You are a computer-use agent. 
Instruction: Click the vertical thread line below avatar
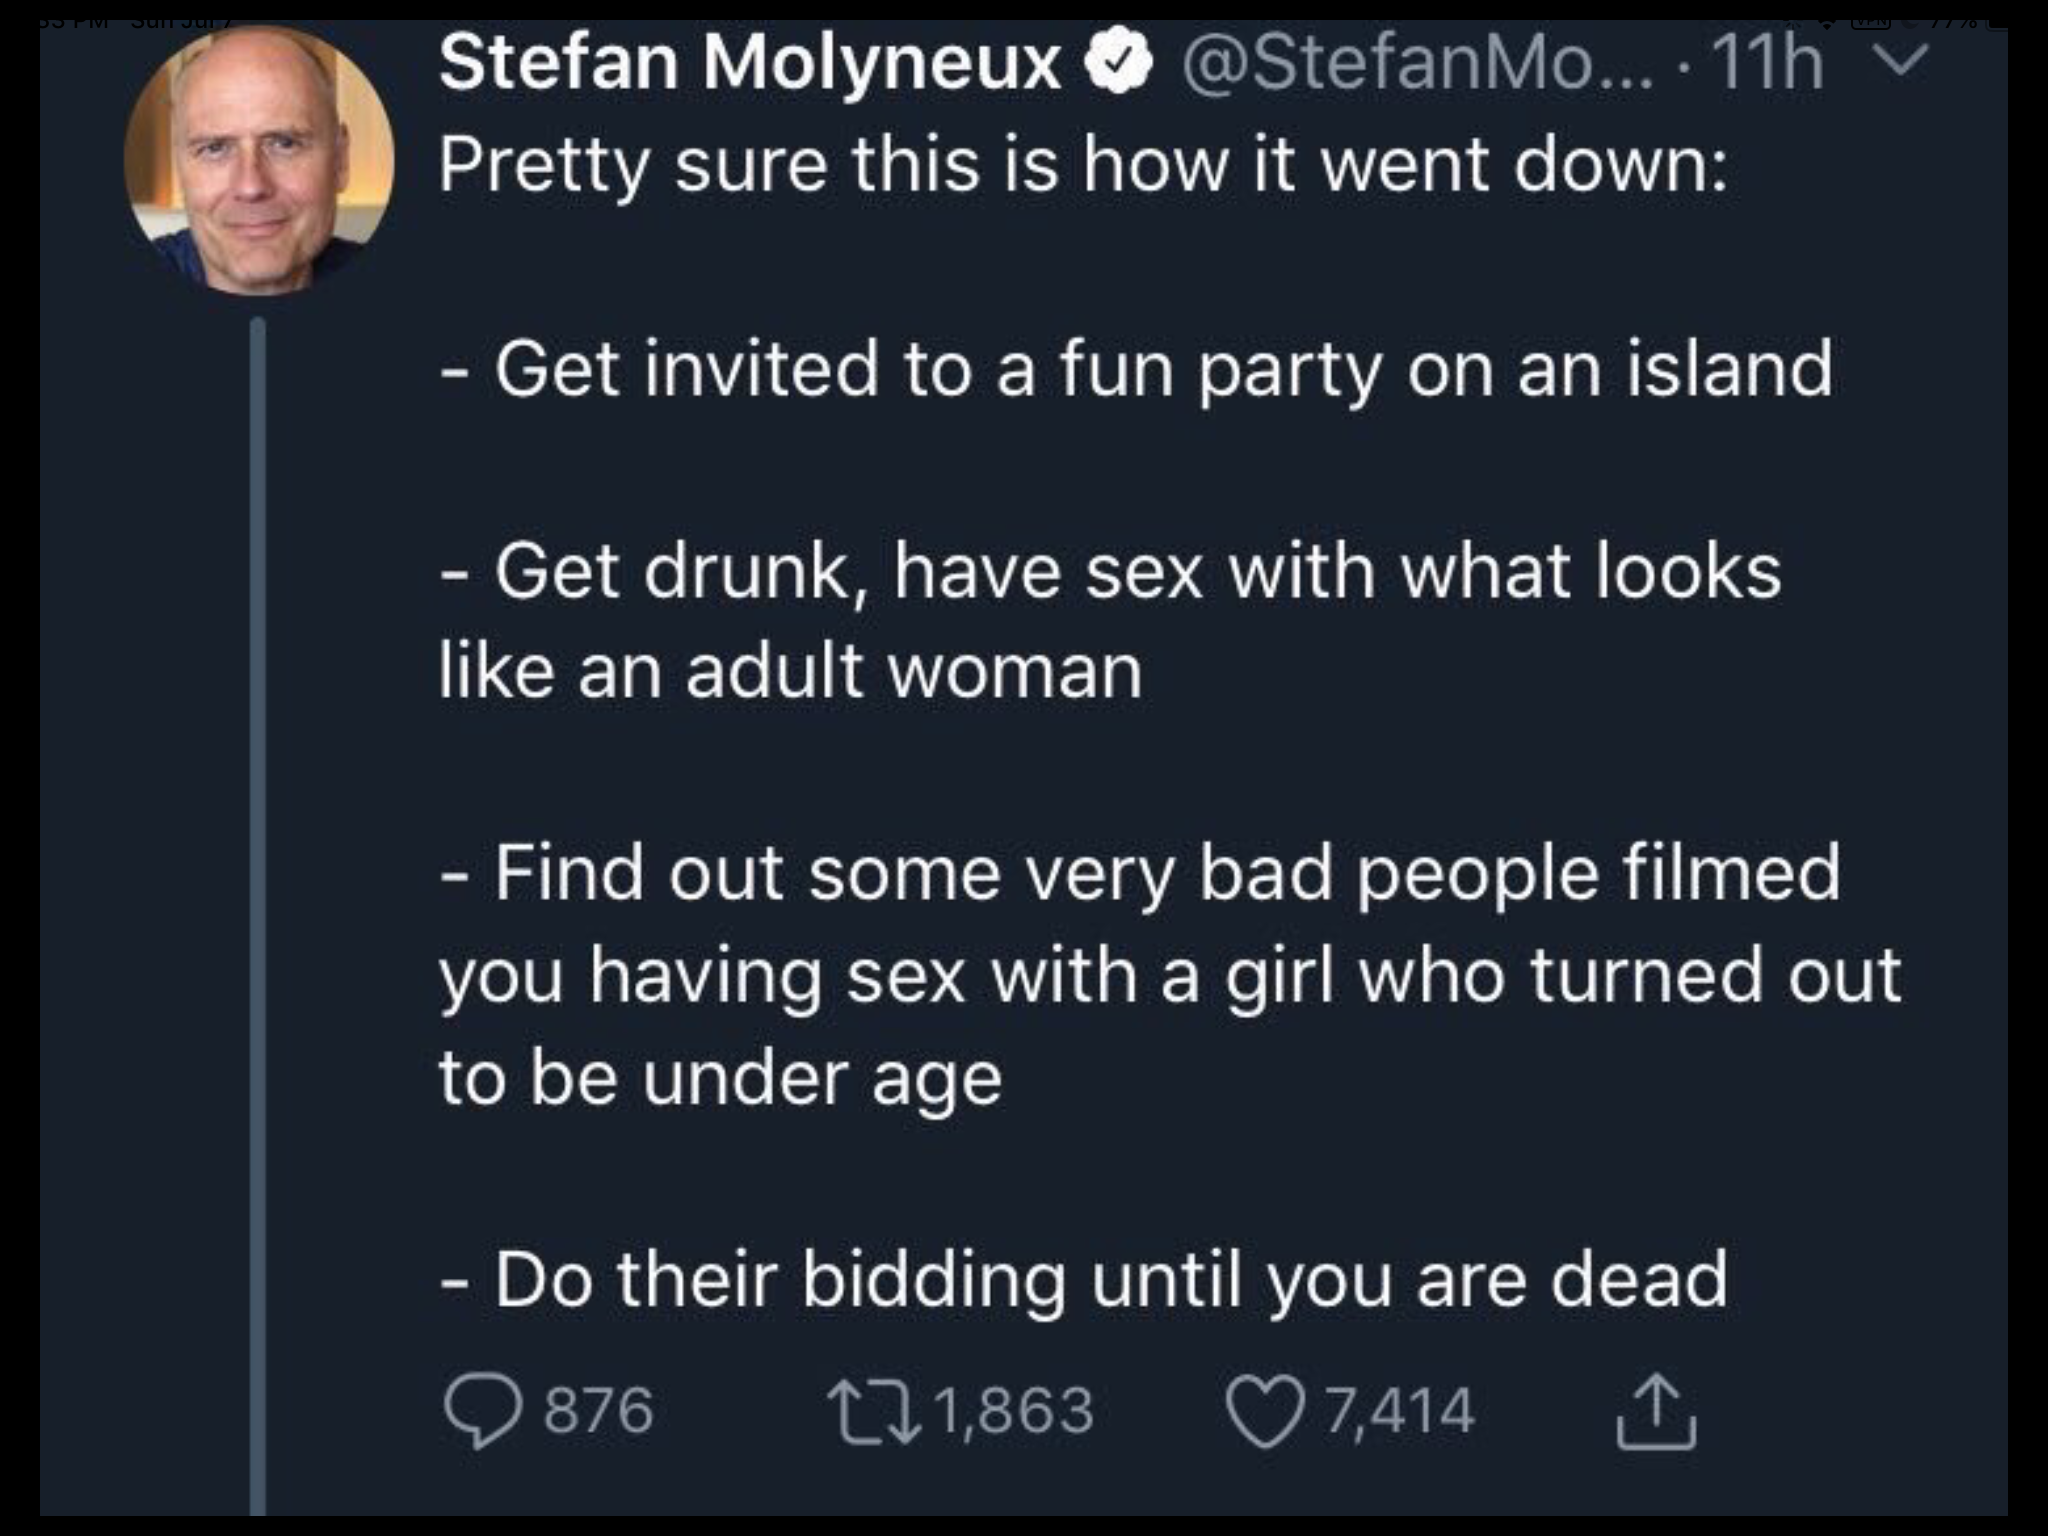click(x=258, y=900)
